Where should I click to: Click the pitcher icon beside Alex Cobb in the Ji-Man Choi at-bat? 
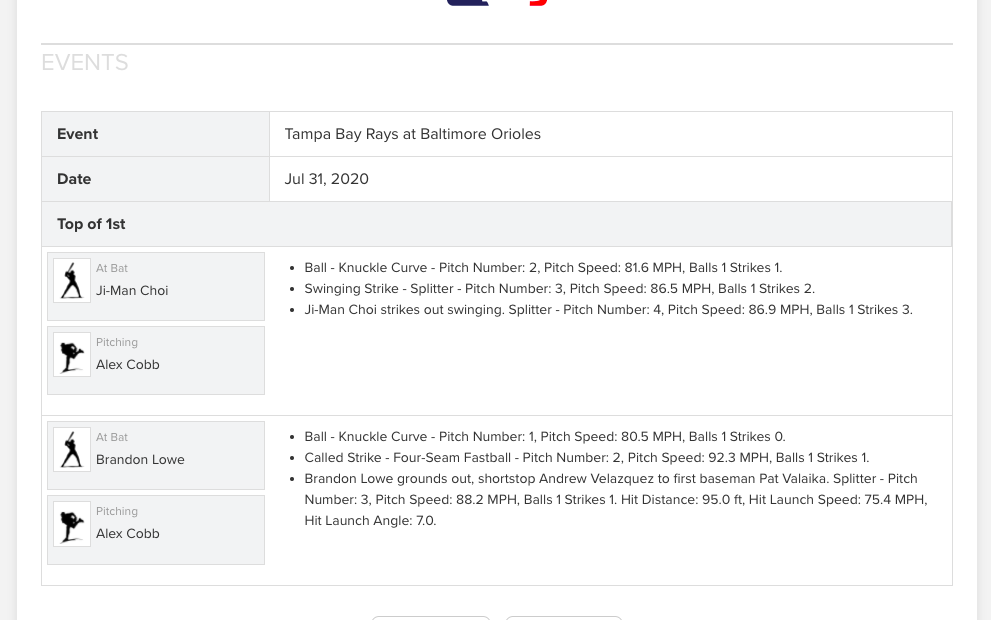72,355
